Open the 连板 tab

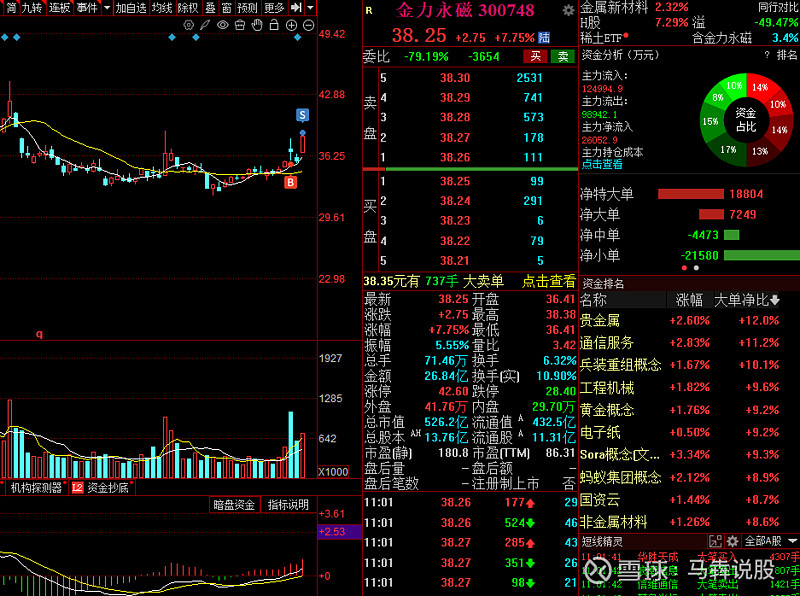(x=60, y=8)
